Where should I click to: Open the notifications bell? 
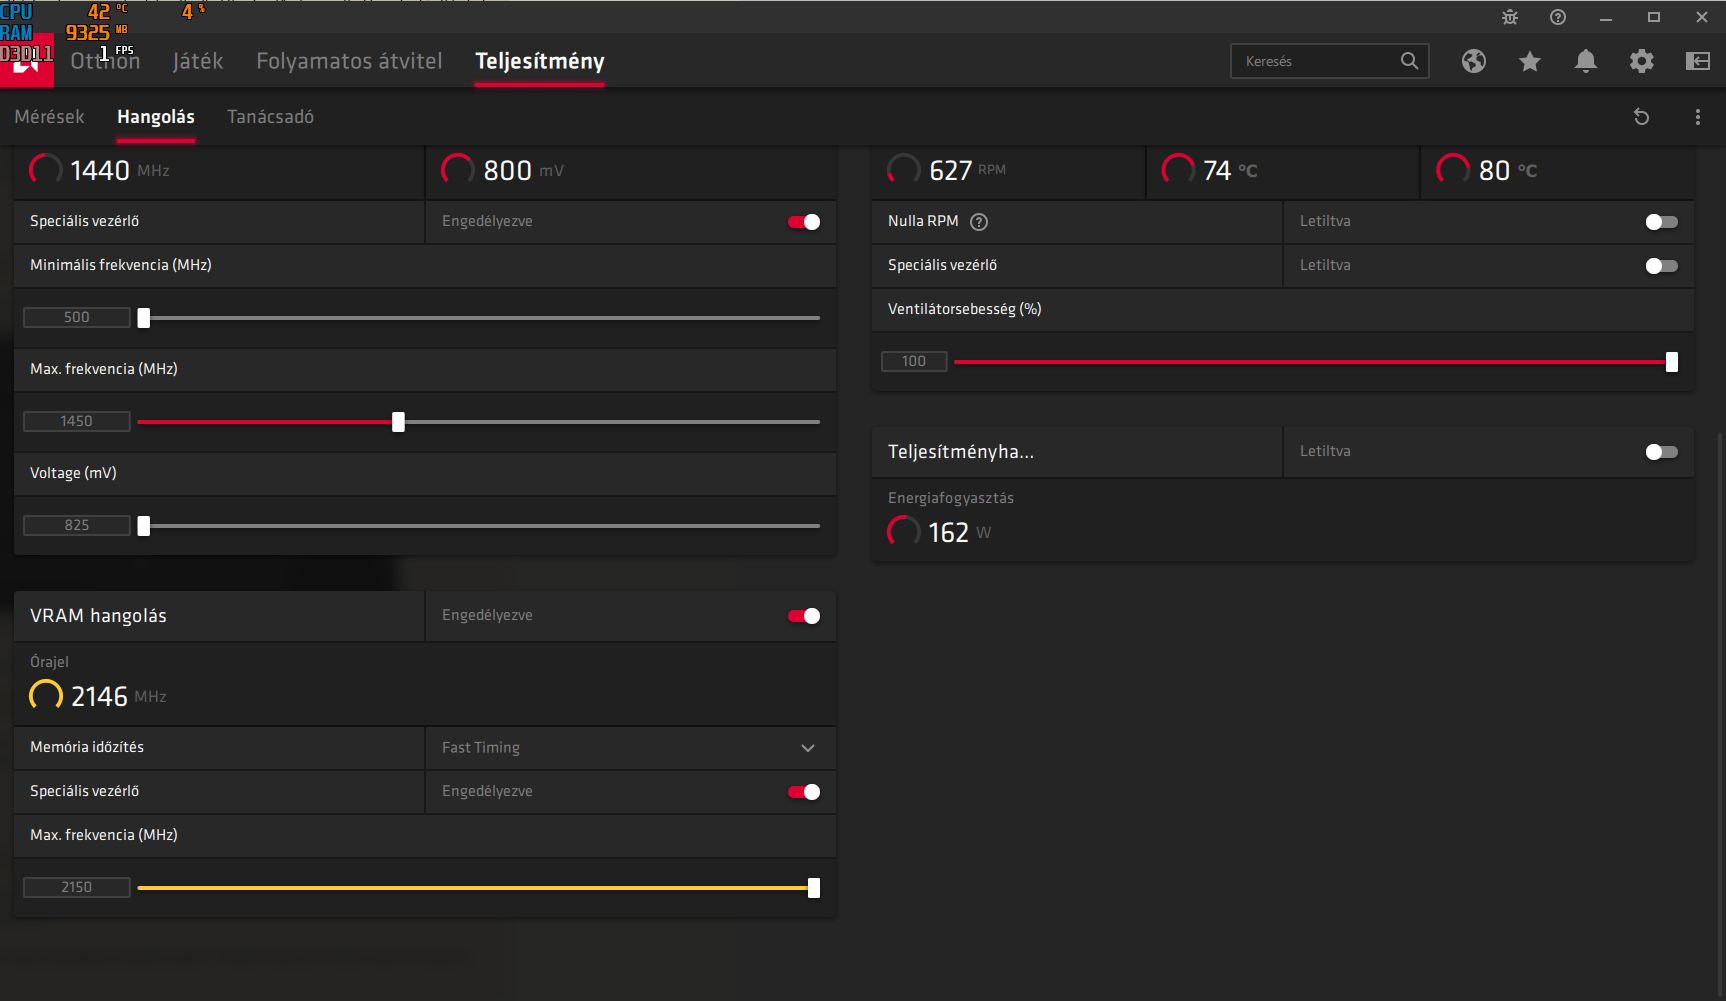tap(1585, 61)
